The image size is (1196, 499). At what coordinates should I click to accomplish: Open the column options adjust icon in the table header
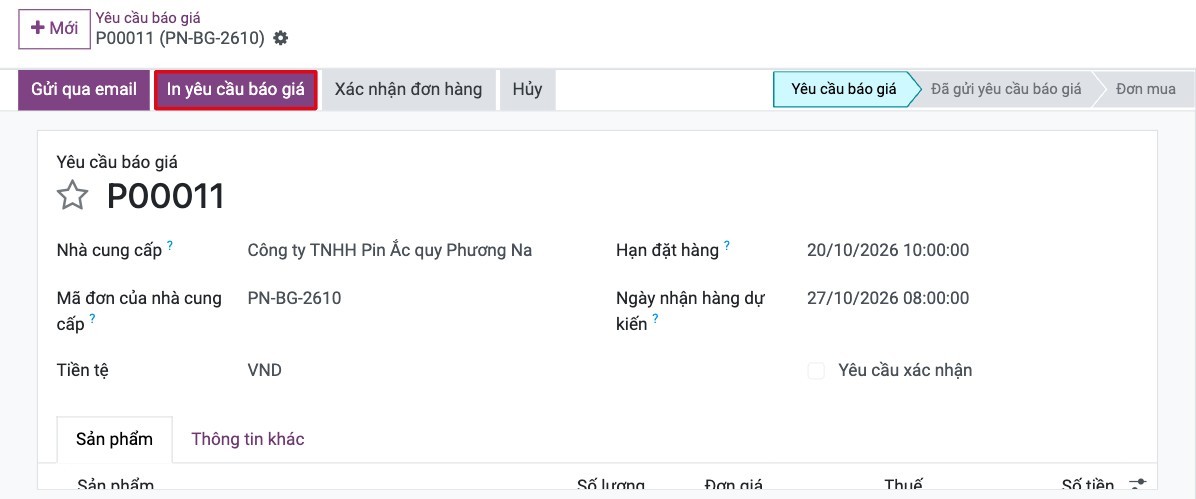[x=1137, y=484]
